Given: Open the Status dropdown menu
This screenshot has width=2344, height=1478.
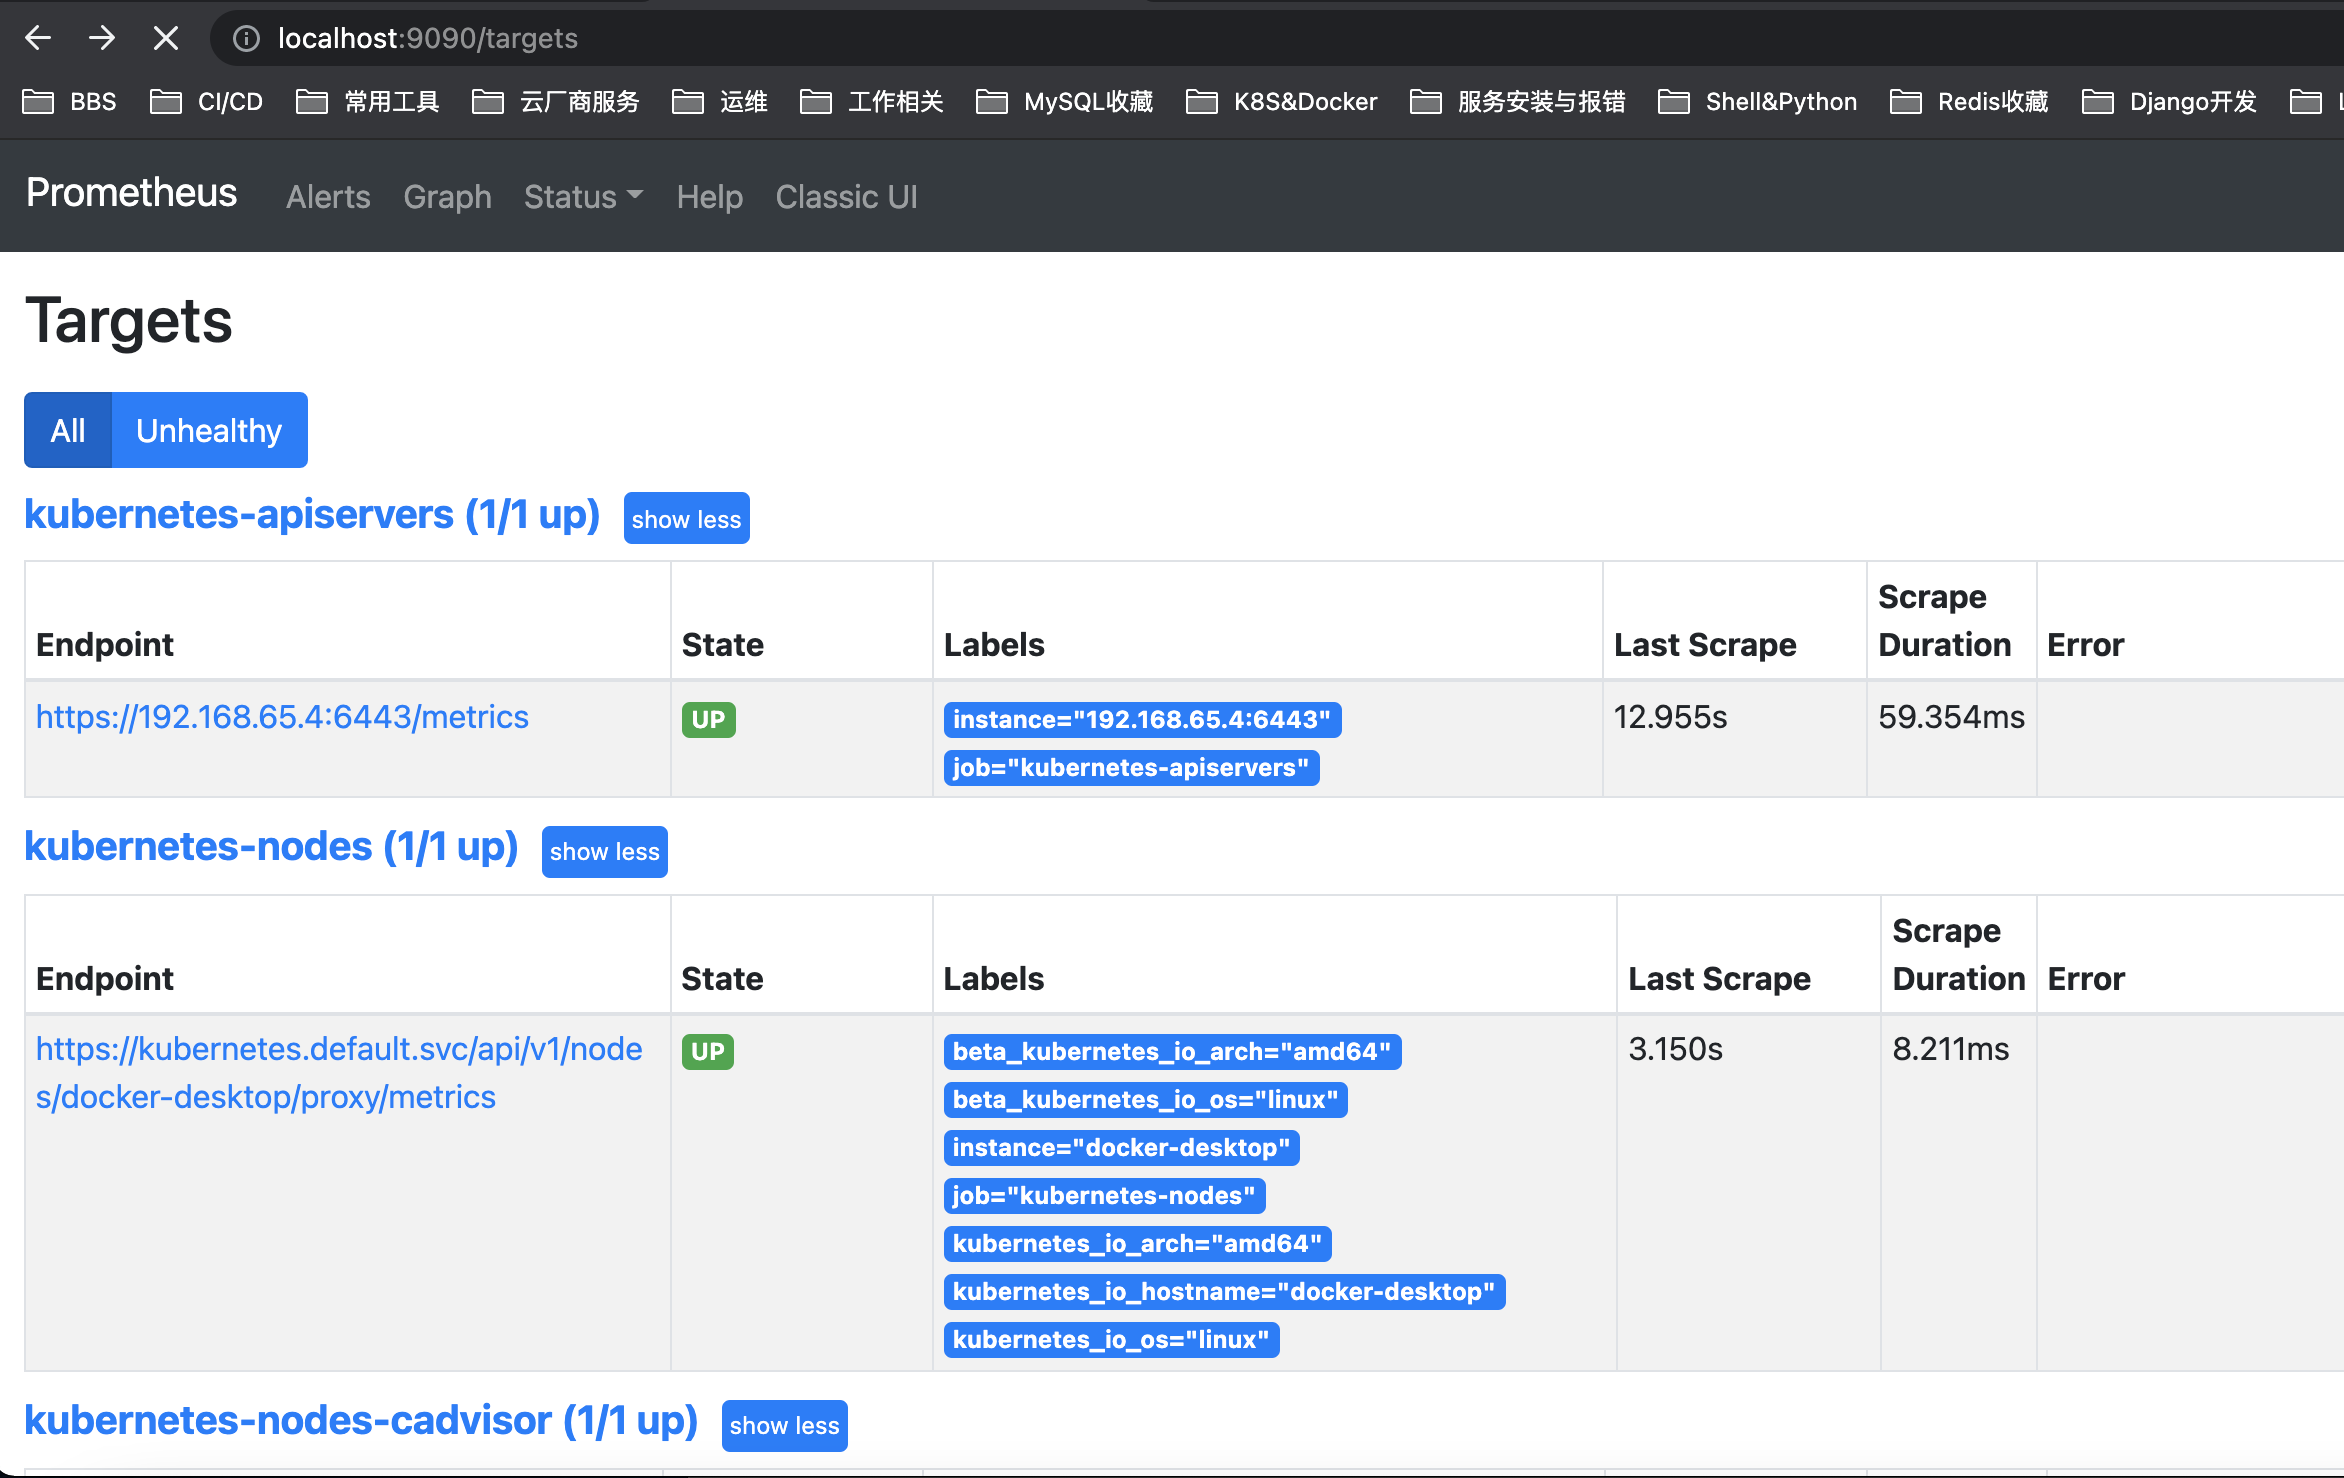Looking at the screenshot, I should (x=583, y=197).
